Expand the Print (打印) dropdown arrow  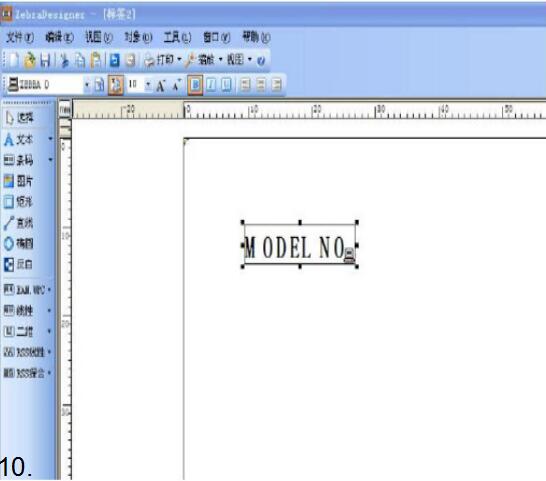coord(180,60)
